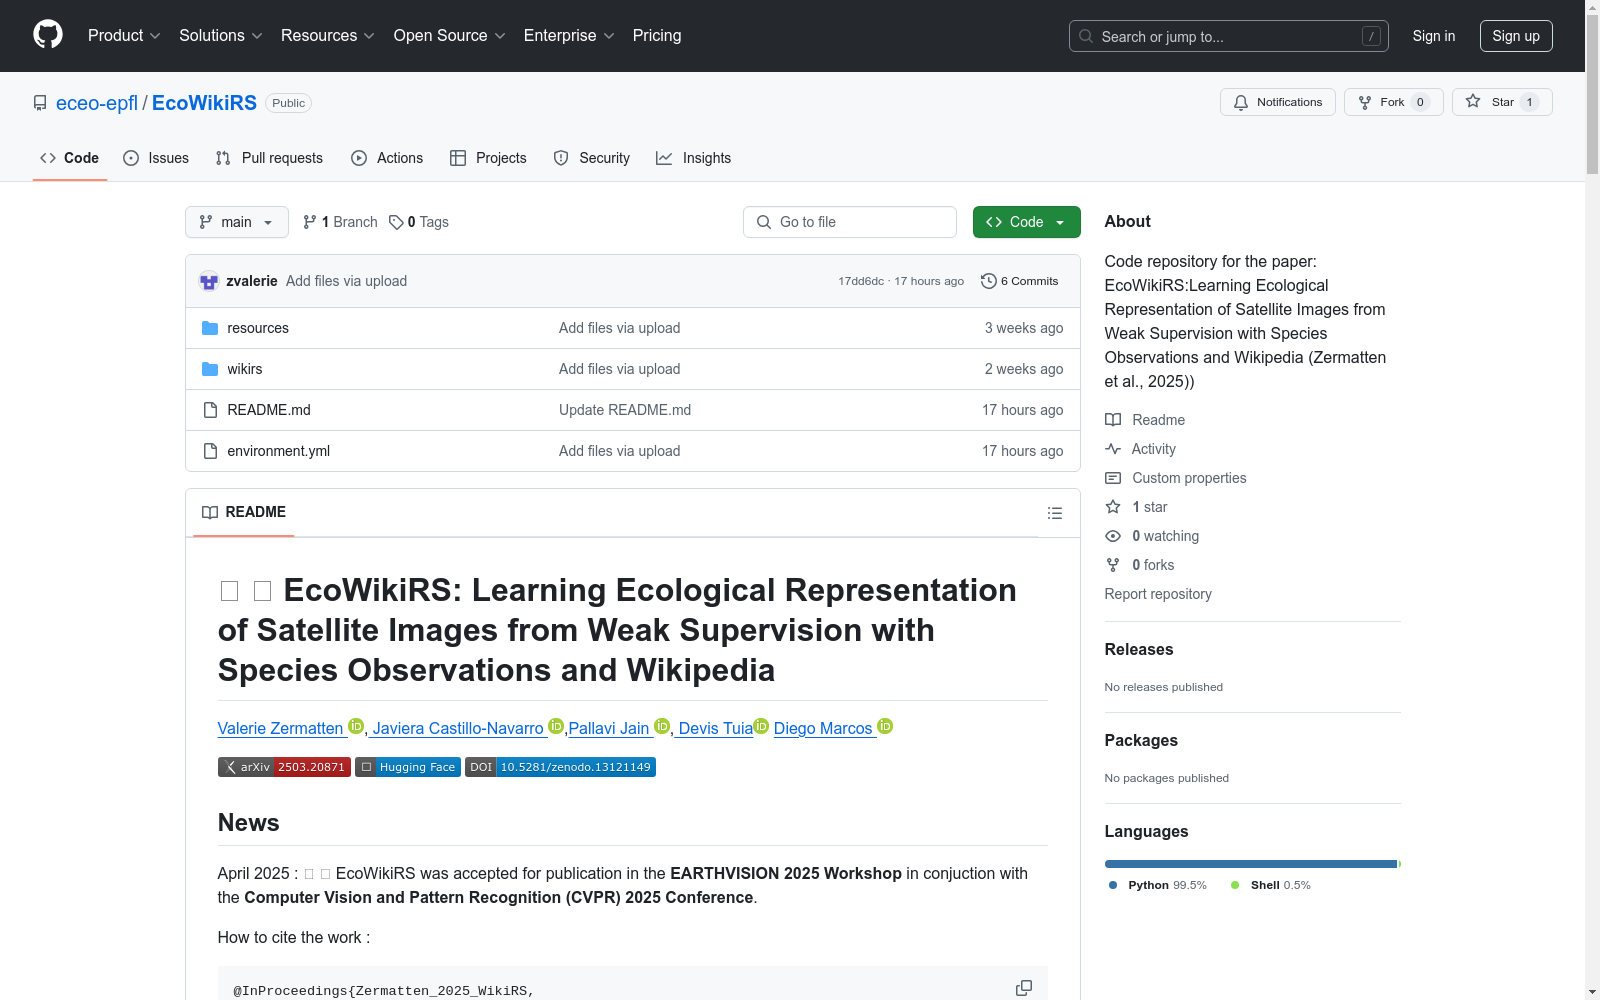Open commit hash 17dd6dc

(861, 281)
